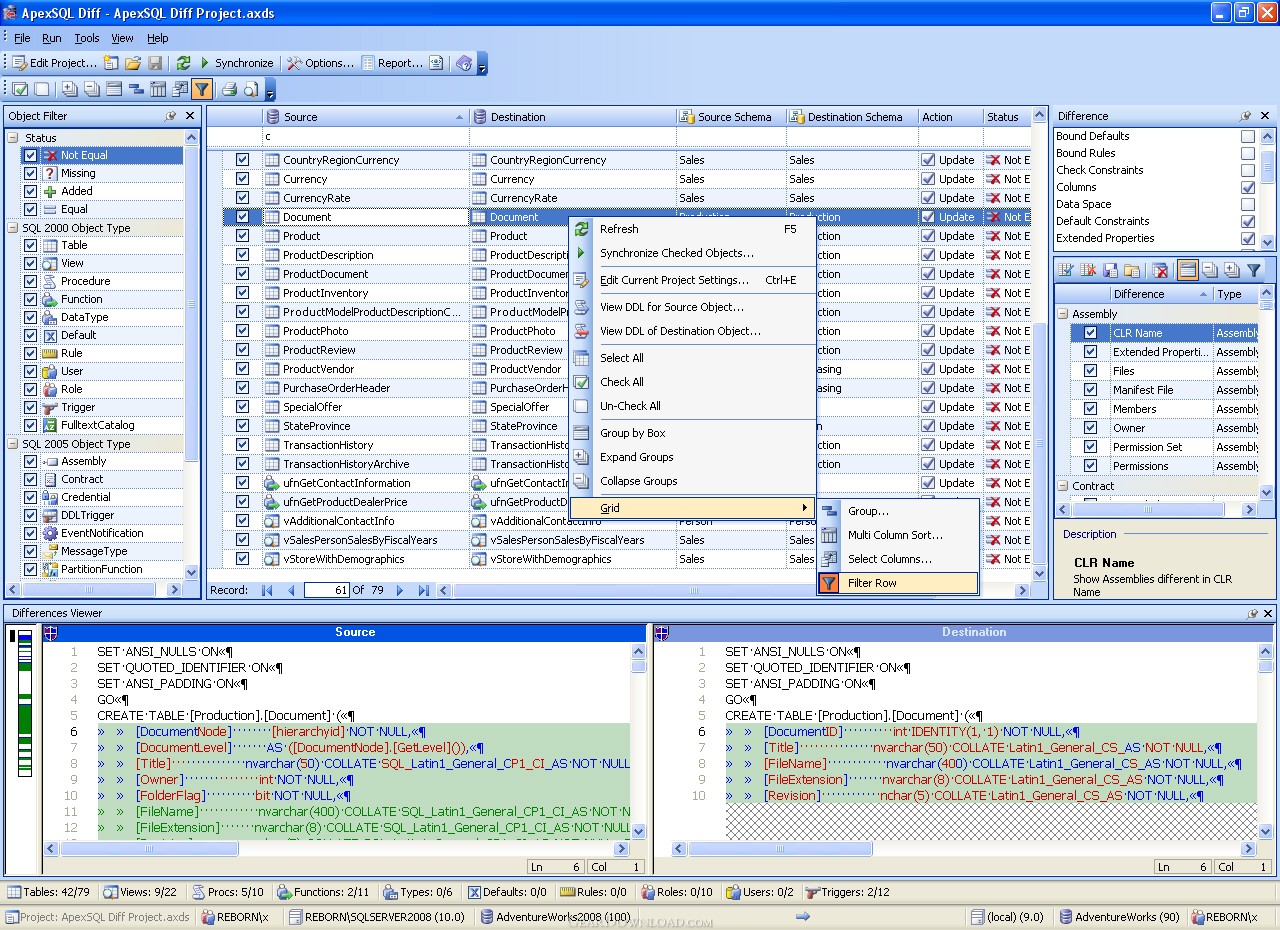Collapse the SQL 2005 Object Type group
Screen dimensions: 1280x930
[14, 444]
